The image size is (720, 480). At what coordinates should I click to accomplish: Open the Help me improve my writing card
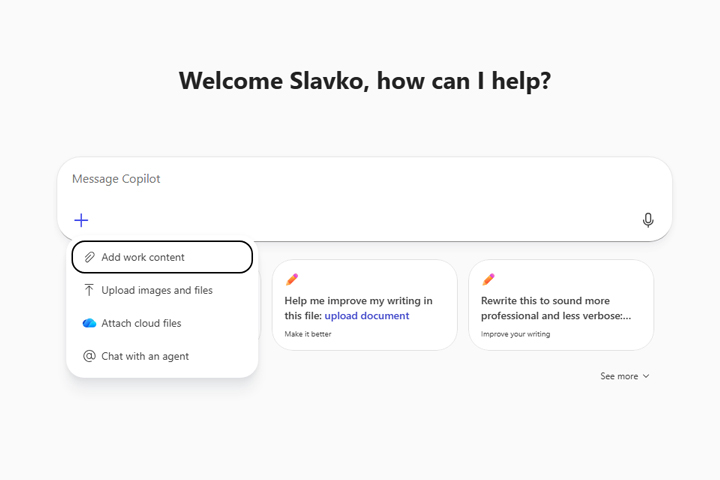(364, 300)
